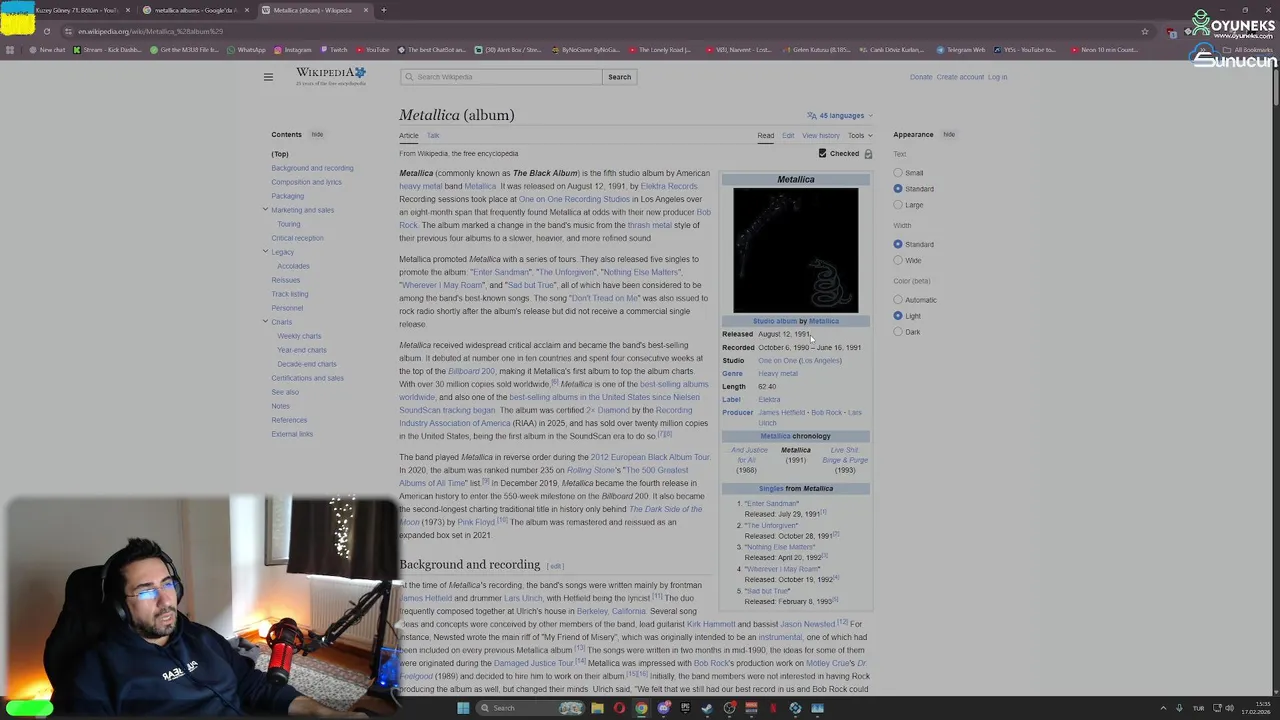Select Dark color mode
Viewport: 1280px width, 720px height.
(898, 332)
